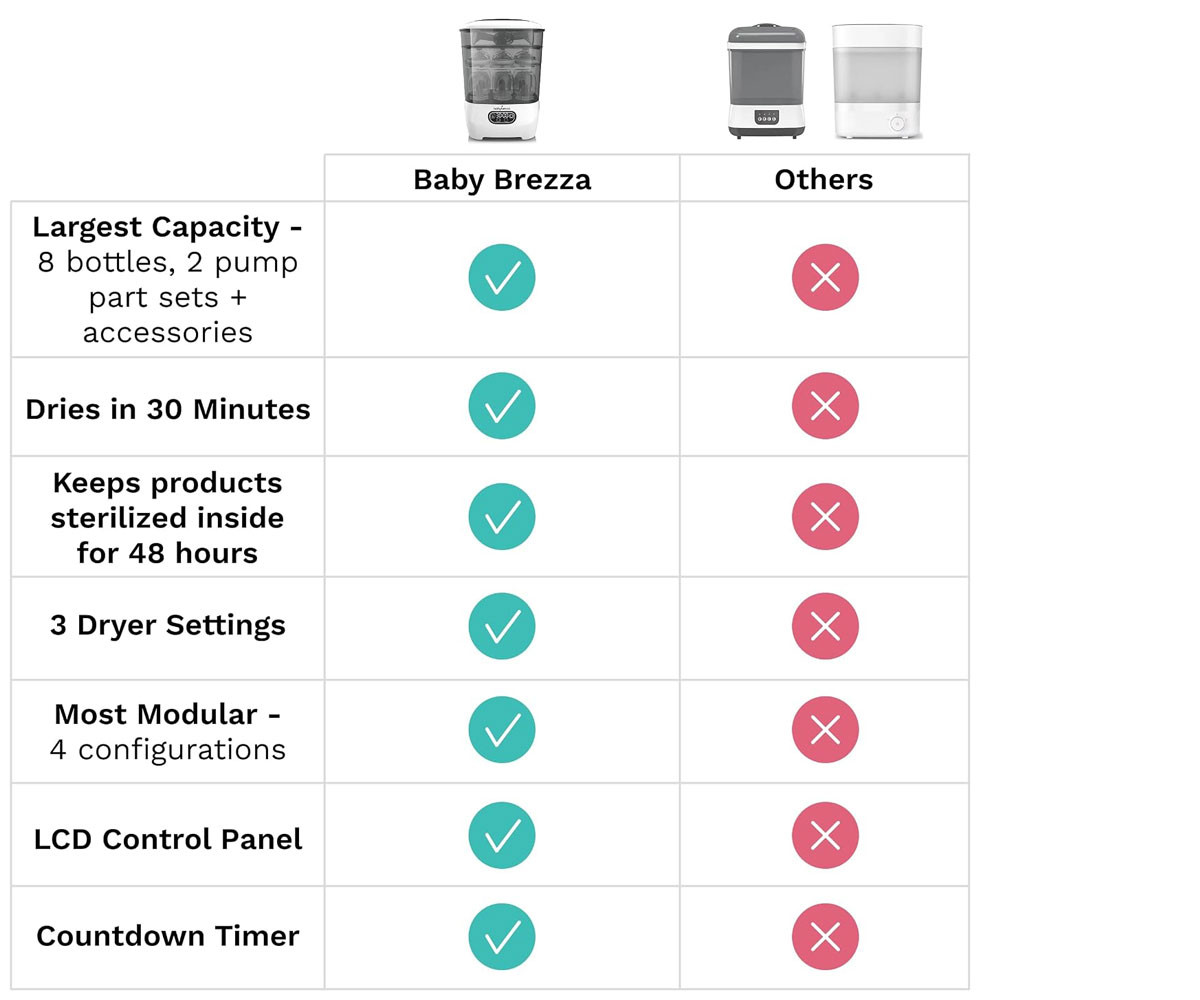This screenshot has height=1000, width=1200.
Task: Click red X for Countdown Timer
Action: coord(825,937)
